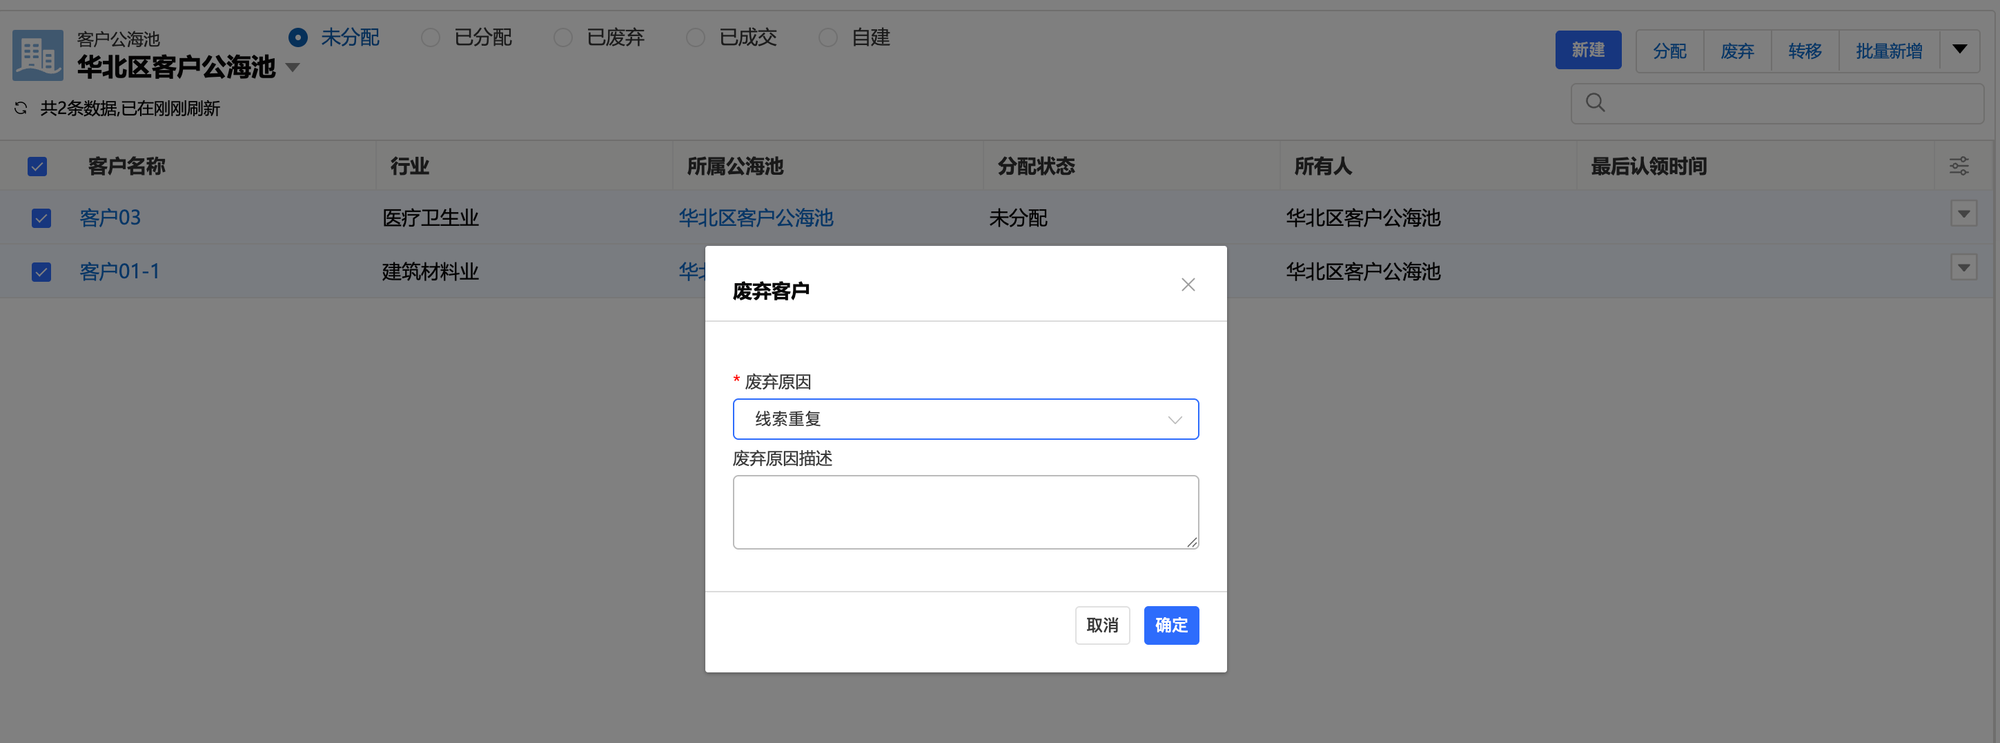Open the 废弃原因 dropdown
Screen dimensions: 2000x743
(x=965, y=419)
